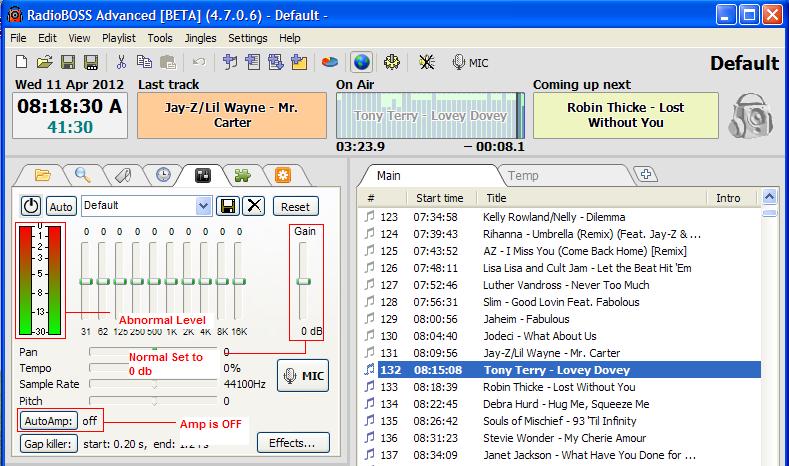This screenshot has height=466, width=789.
Task: Click the On Air track progress waveform
Action: coord(430,116)
